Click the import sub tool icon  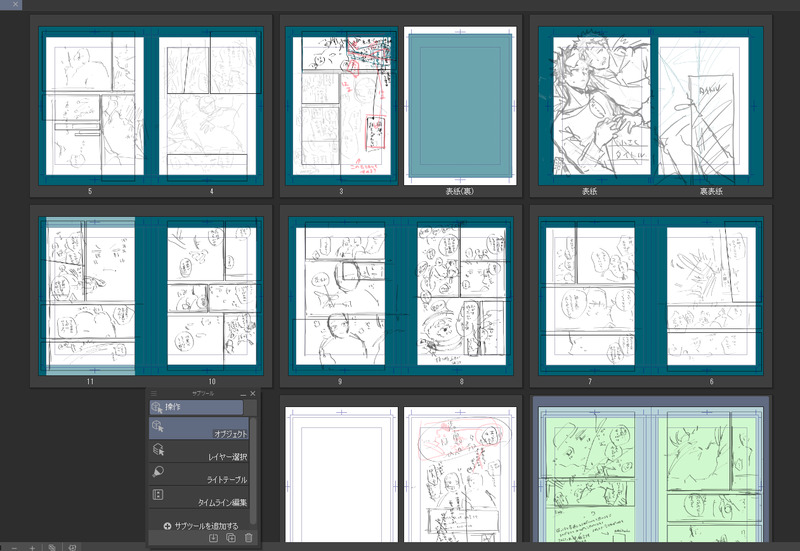[x=214, y=538]
